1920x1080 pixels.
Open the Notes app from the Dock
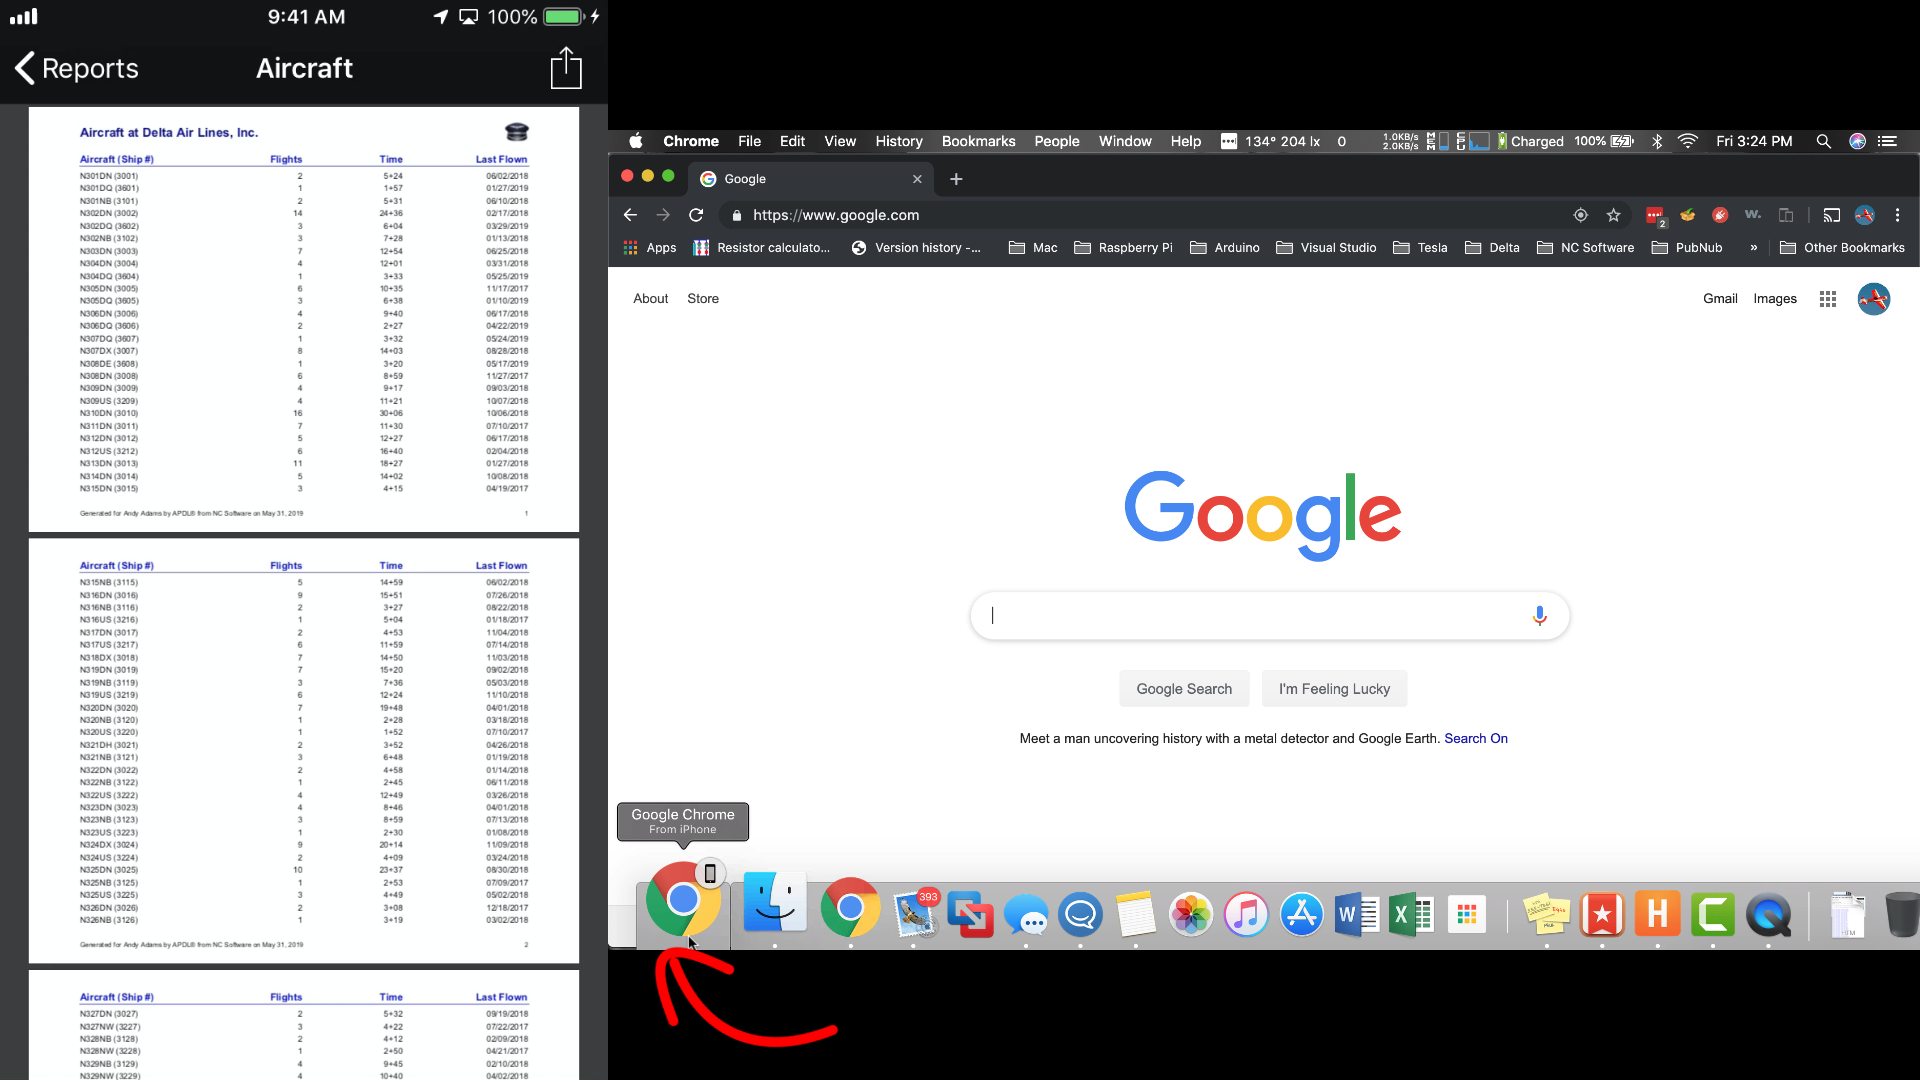[x=1136, y=914]
